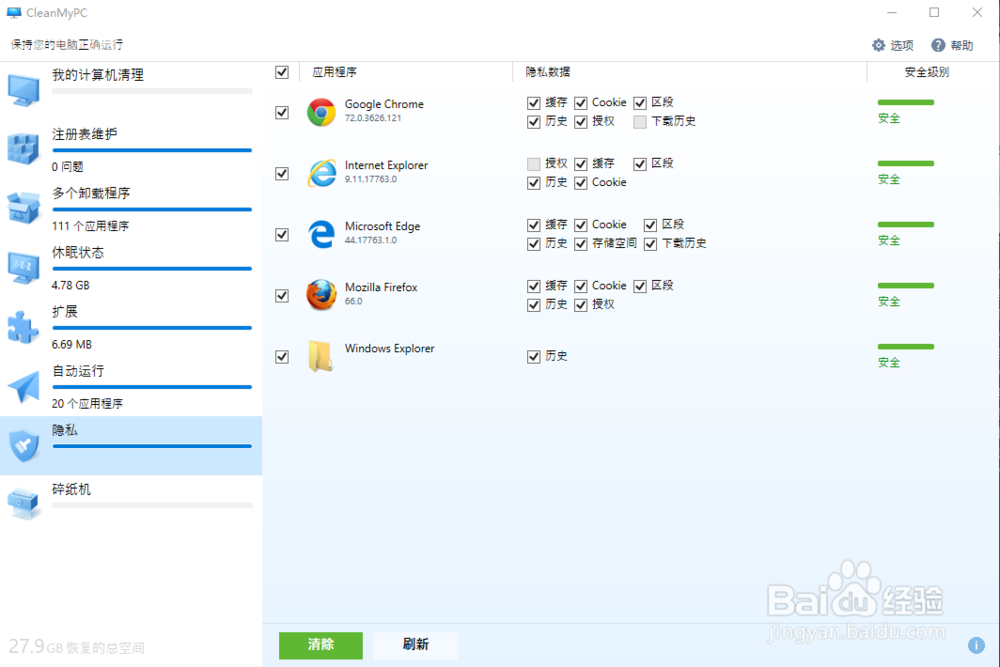Toggle Firefox 缓存 checkbox
The height and width of the screenshot is (667, 1000).
[534, 286]
